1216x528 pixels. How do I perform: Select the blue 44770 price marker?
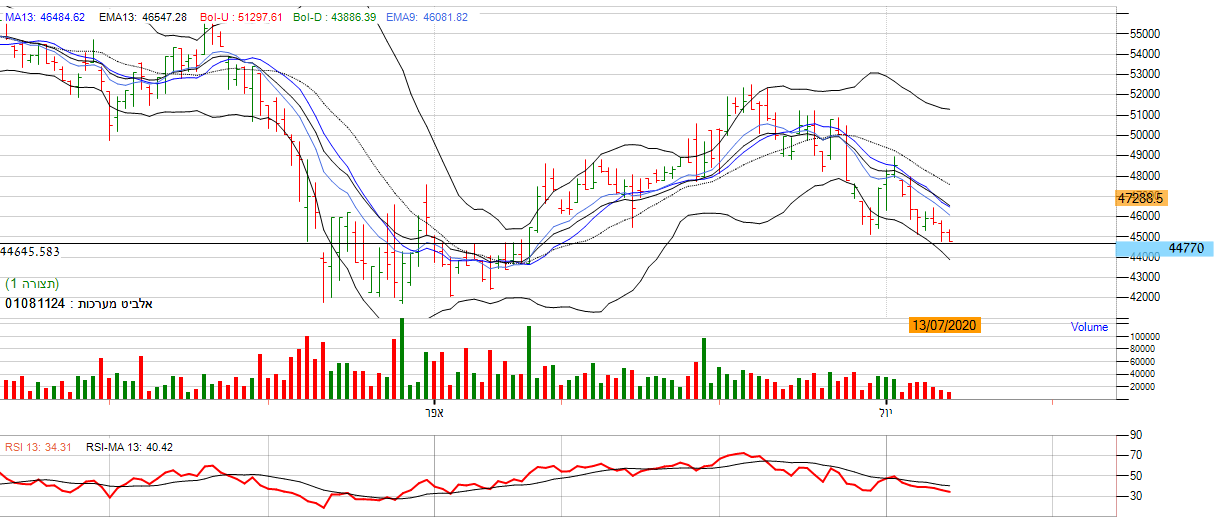pyautogui.click(x=1180, y=248)
